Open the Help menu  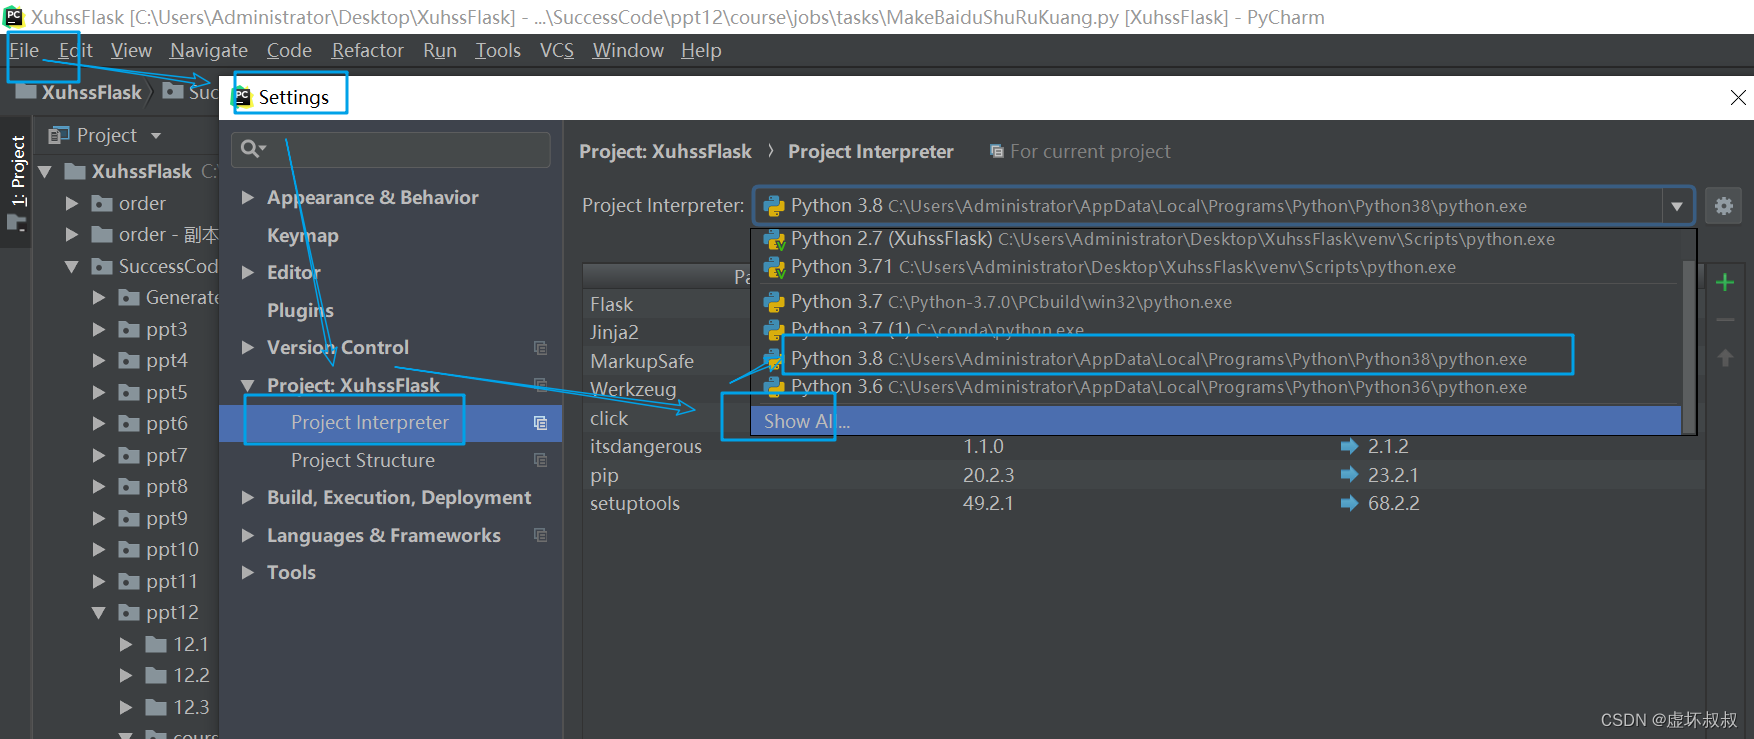click(x=701, y=50)
